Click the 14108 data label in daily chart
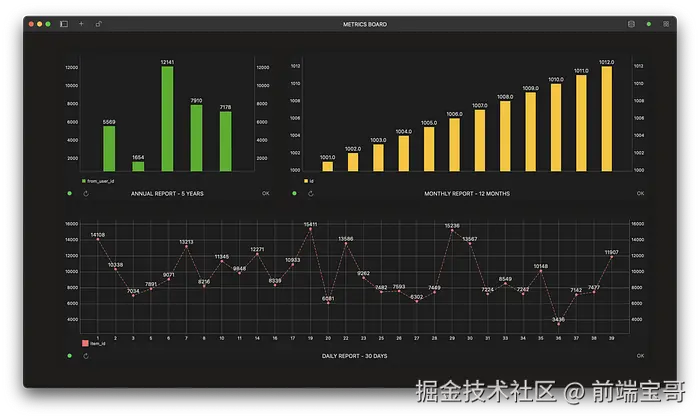 tap(98, 235)
